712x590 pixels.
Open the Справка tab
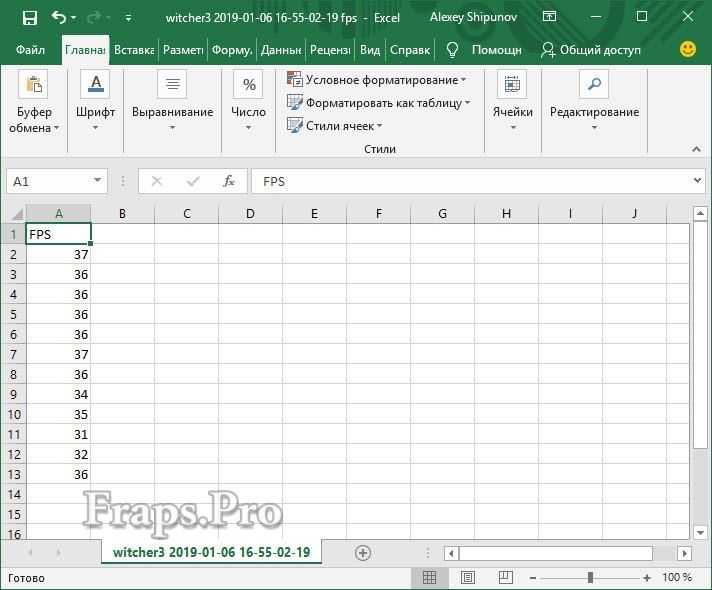pos(410,50)
